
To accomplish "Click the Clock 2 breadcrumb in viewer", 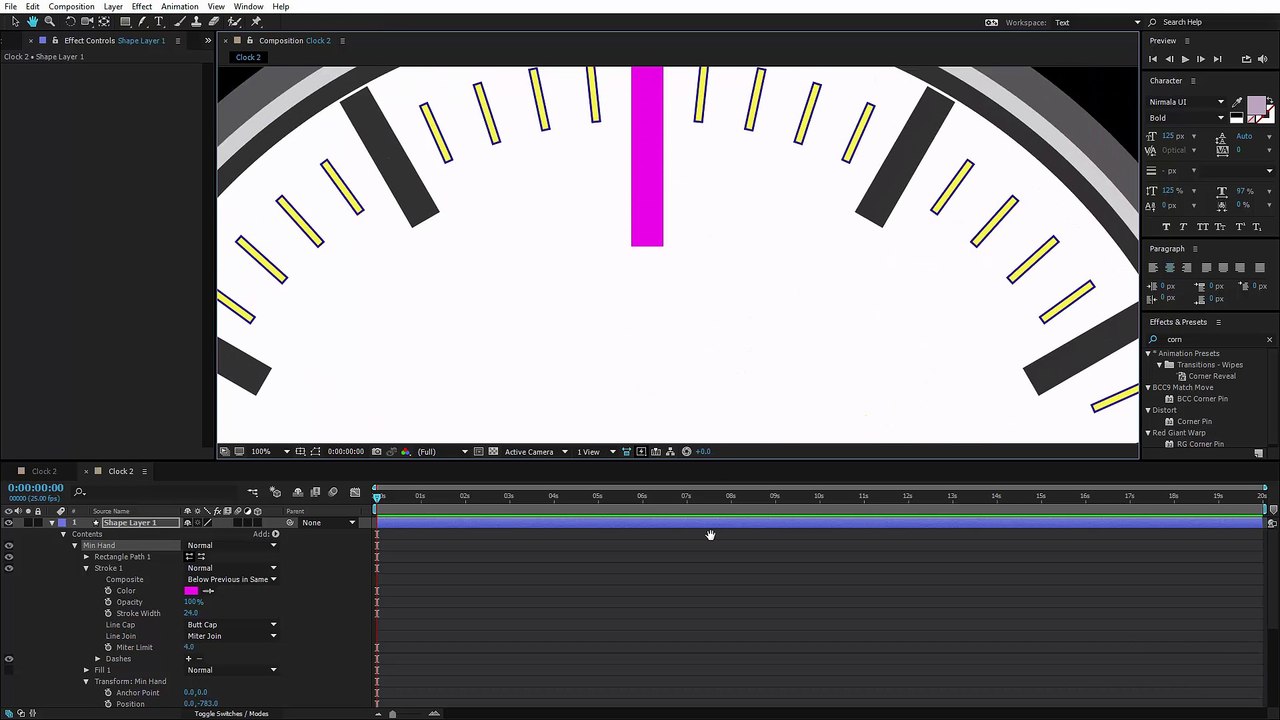I will [248, 57].
